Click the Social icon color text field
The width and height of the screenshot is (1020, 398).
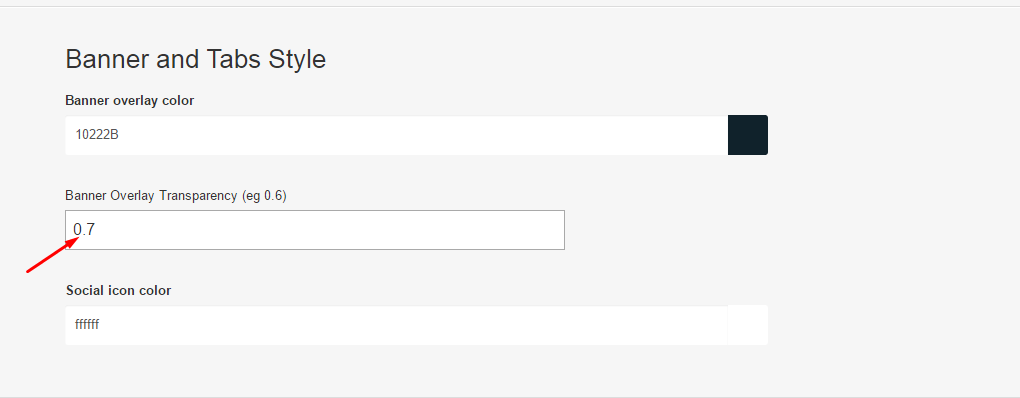coord(396,325)
